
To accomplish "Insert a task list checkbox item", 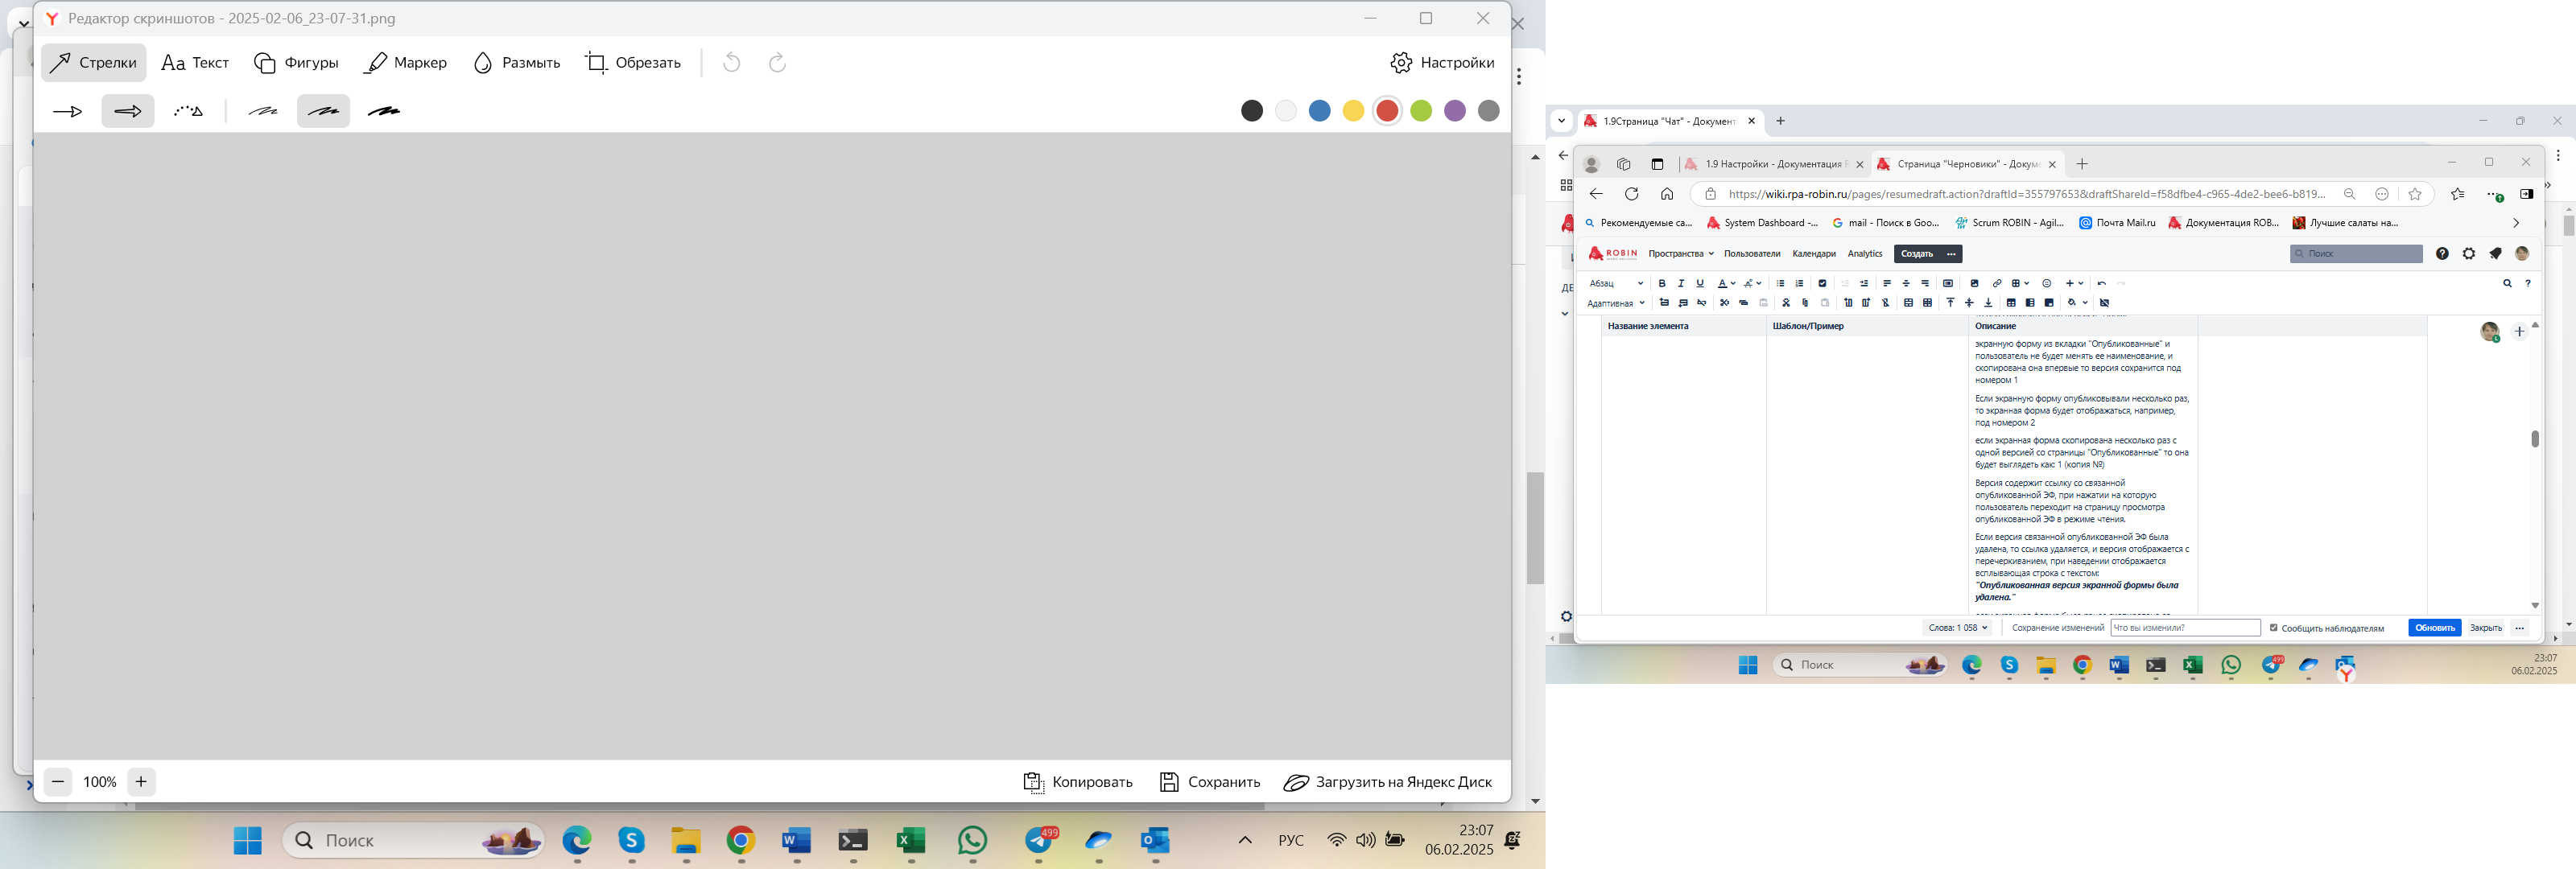I will pos(1823,284).
